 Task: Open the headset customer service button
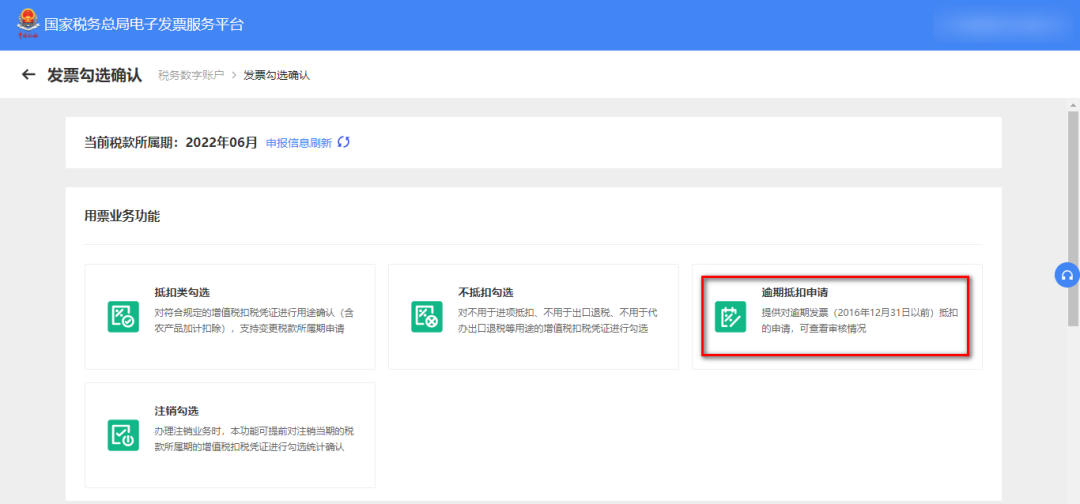coord(1067,276)
